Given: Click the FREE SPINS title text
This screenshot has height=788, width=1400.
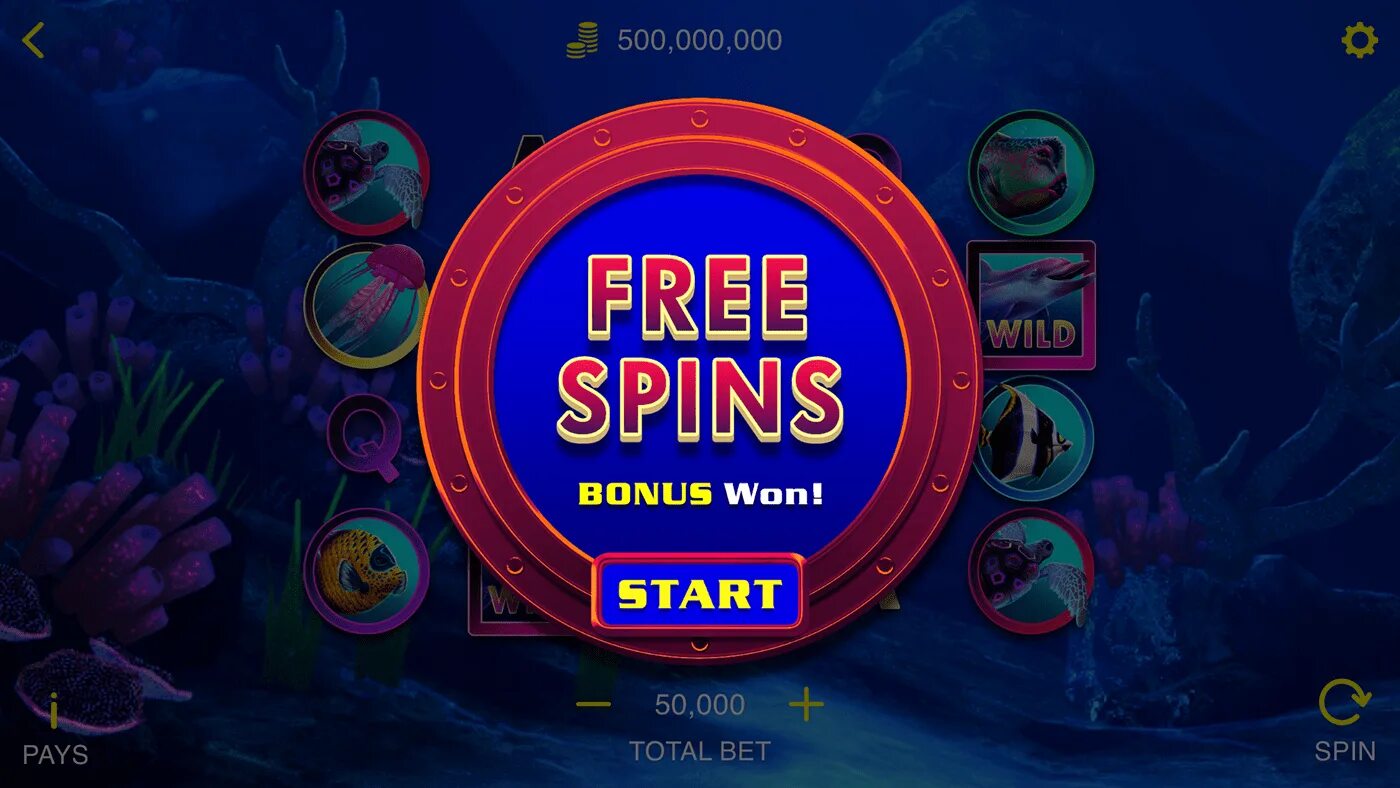Looking at the screenshot, I should point(699,349).
